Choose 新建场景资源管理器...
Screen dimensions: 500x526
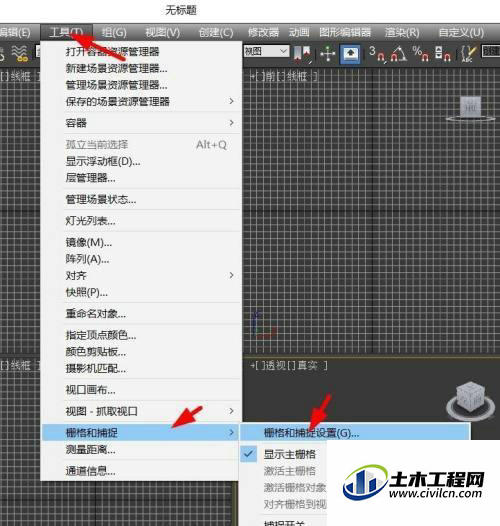point(141,68)
